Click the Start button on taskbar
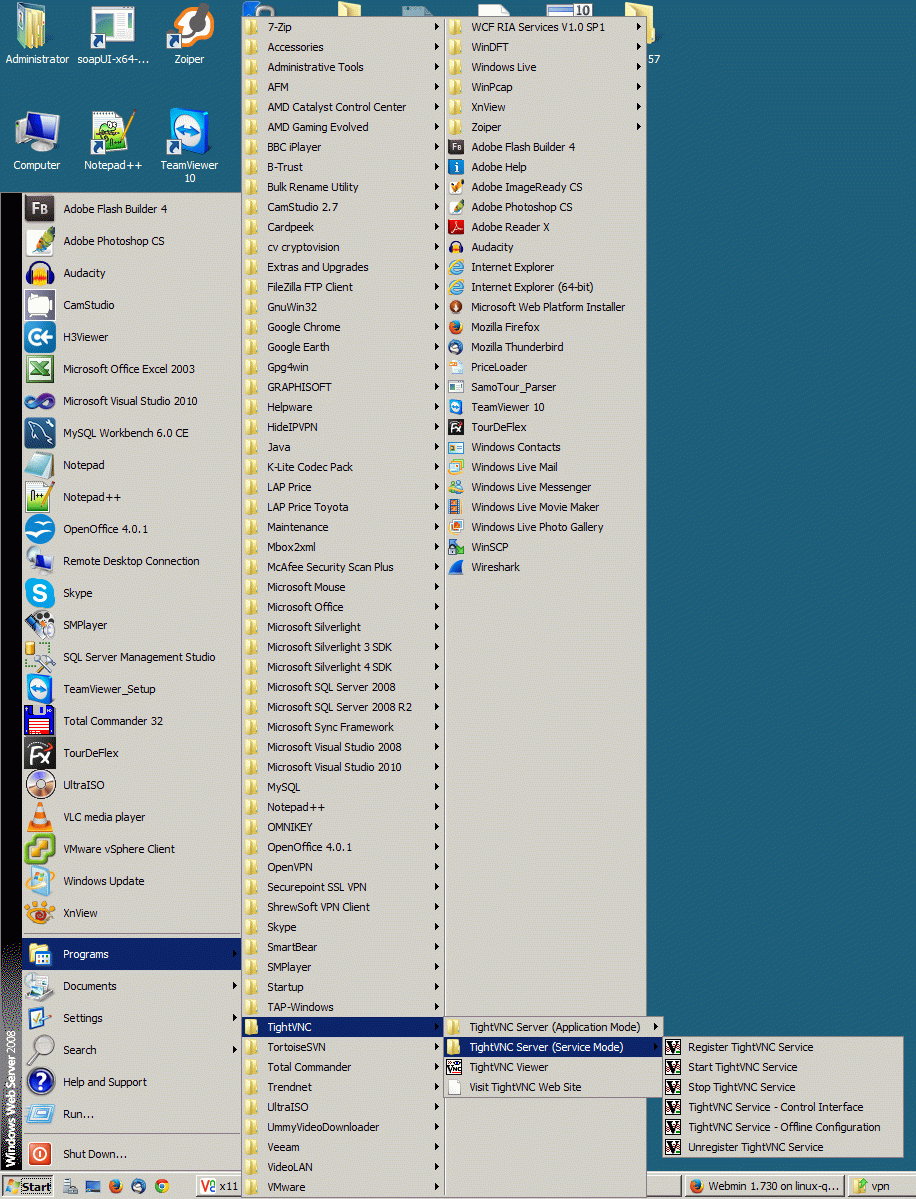This screenshot has width=916, height=1199. tap(28, 1187)
